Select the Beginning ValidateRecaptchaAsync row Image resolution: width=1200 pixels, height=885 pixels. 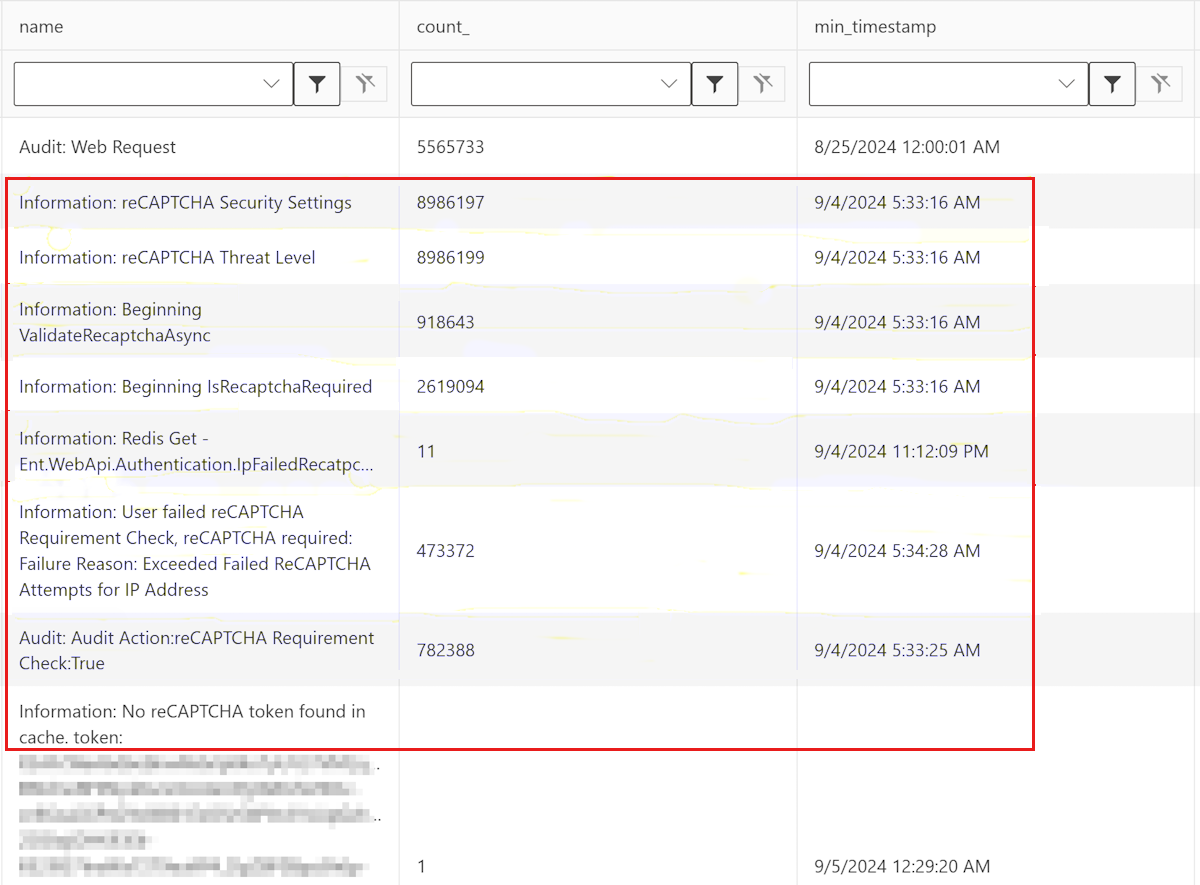pyautogui.click(x=115, y=323)
